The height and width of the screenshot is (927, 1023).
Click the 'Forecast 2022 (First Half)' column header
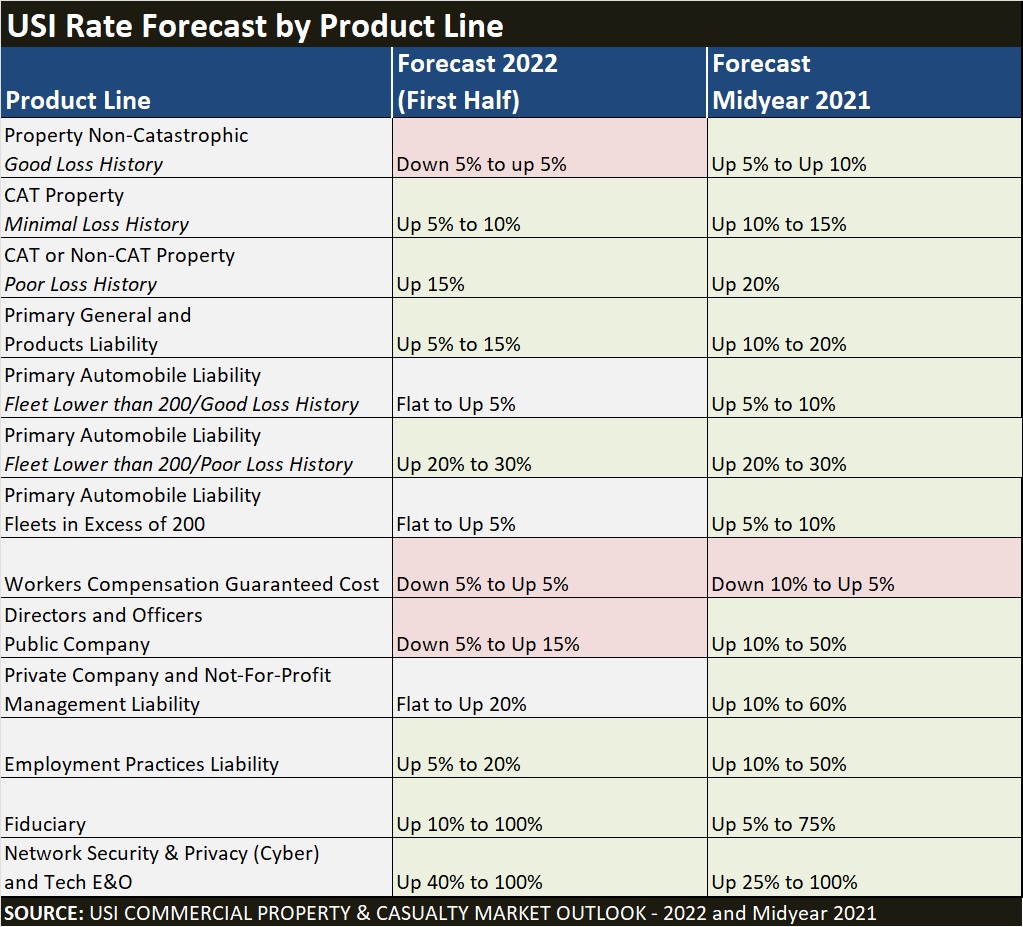(477, 82)
